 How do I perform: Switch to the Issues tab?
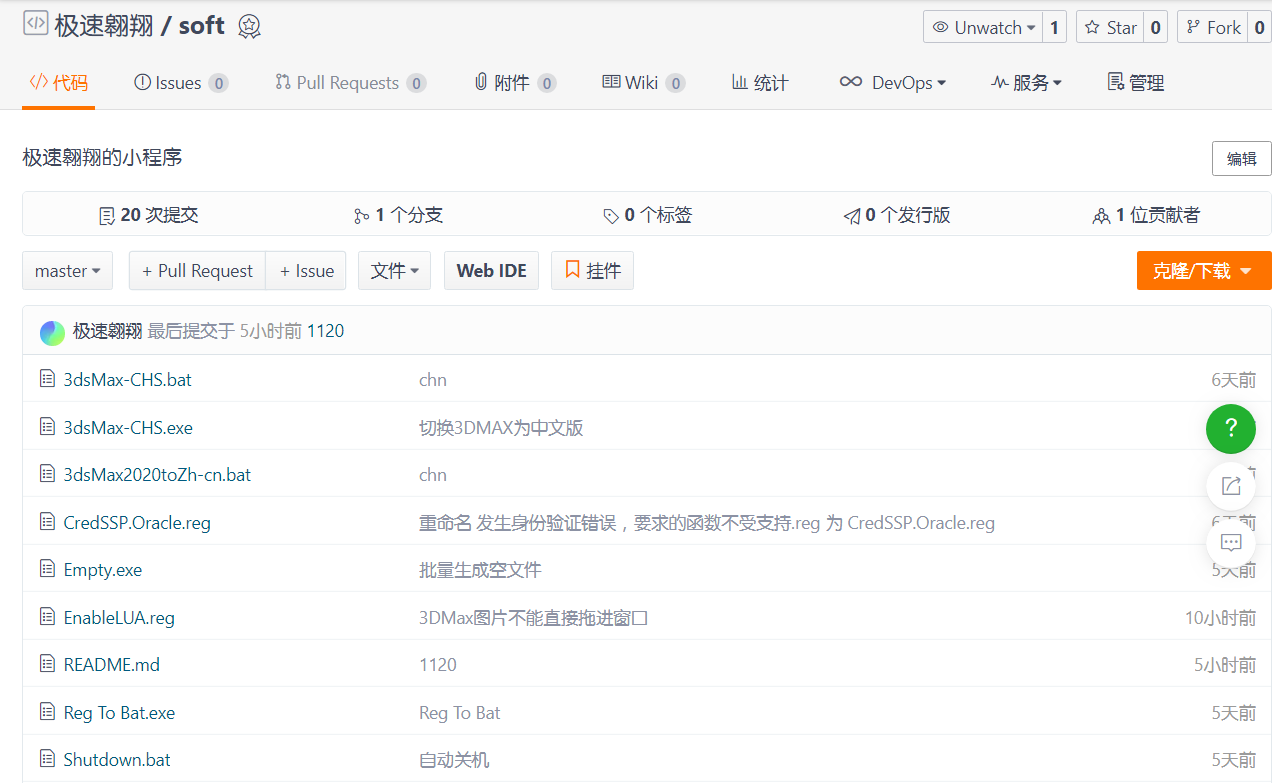pos(178,83)
